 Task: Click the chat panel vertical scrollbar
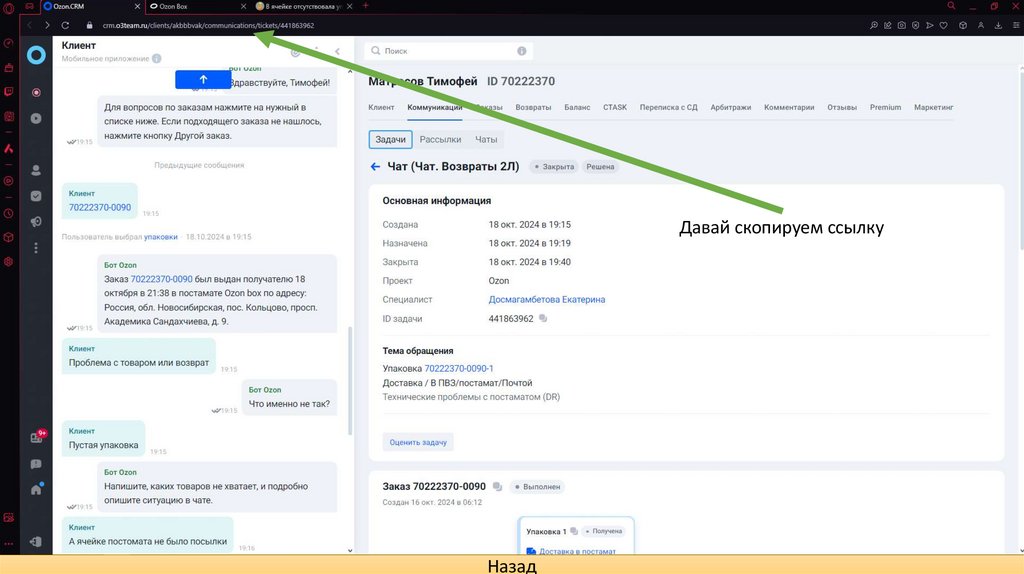click(350, 380)
